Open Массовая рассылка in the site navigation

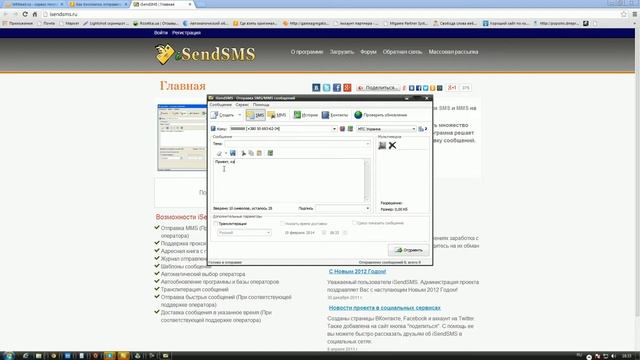tap(453, 52)
